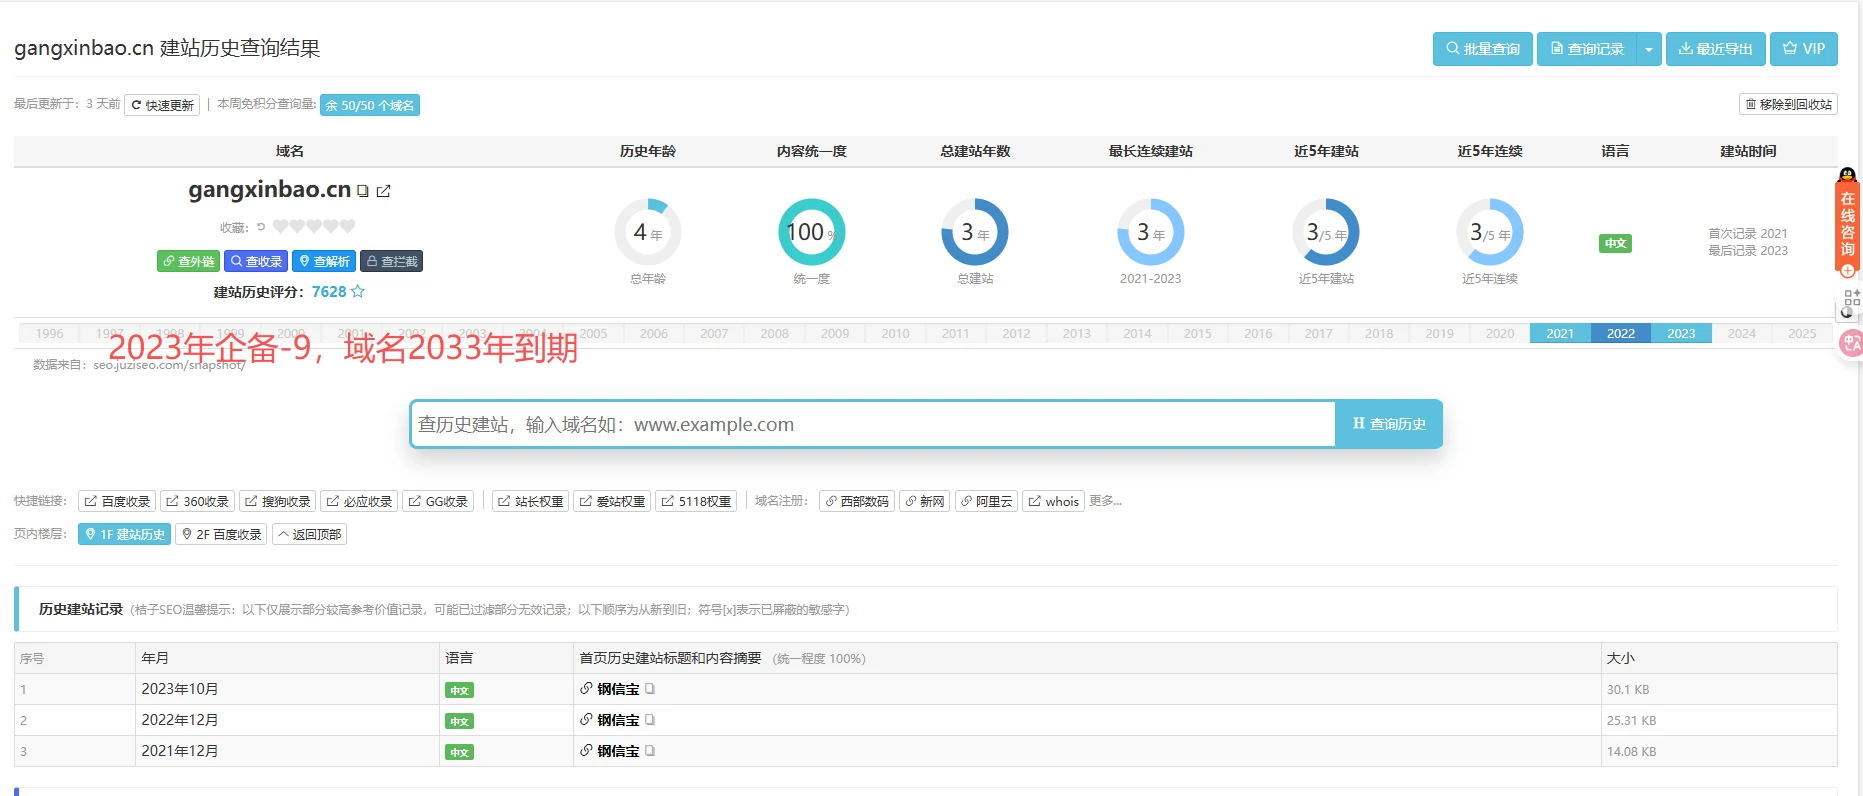The width and height of the screenshot is (1863, 796).
Task: Open 必应收录 quick link
Action: coord(359,501)
